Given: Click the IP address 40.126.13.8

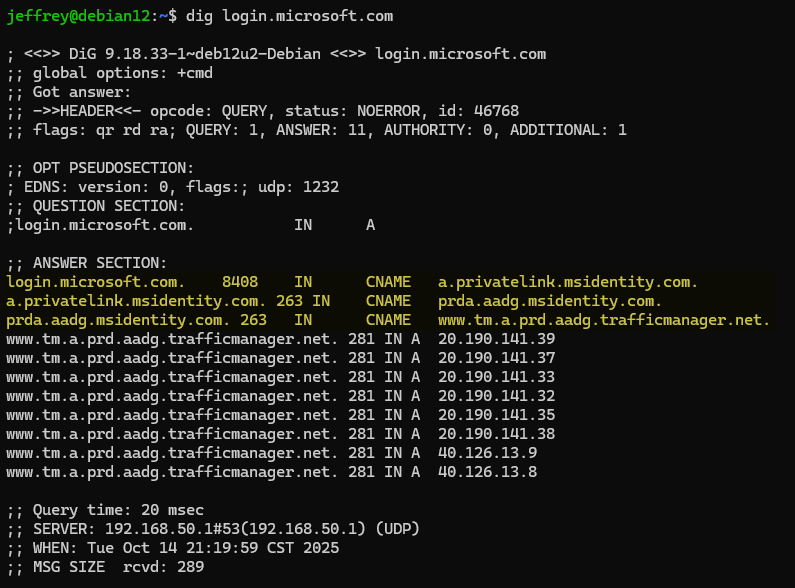Looking at the screenshot, I should tap(487, 472).
